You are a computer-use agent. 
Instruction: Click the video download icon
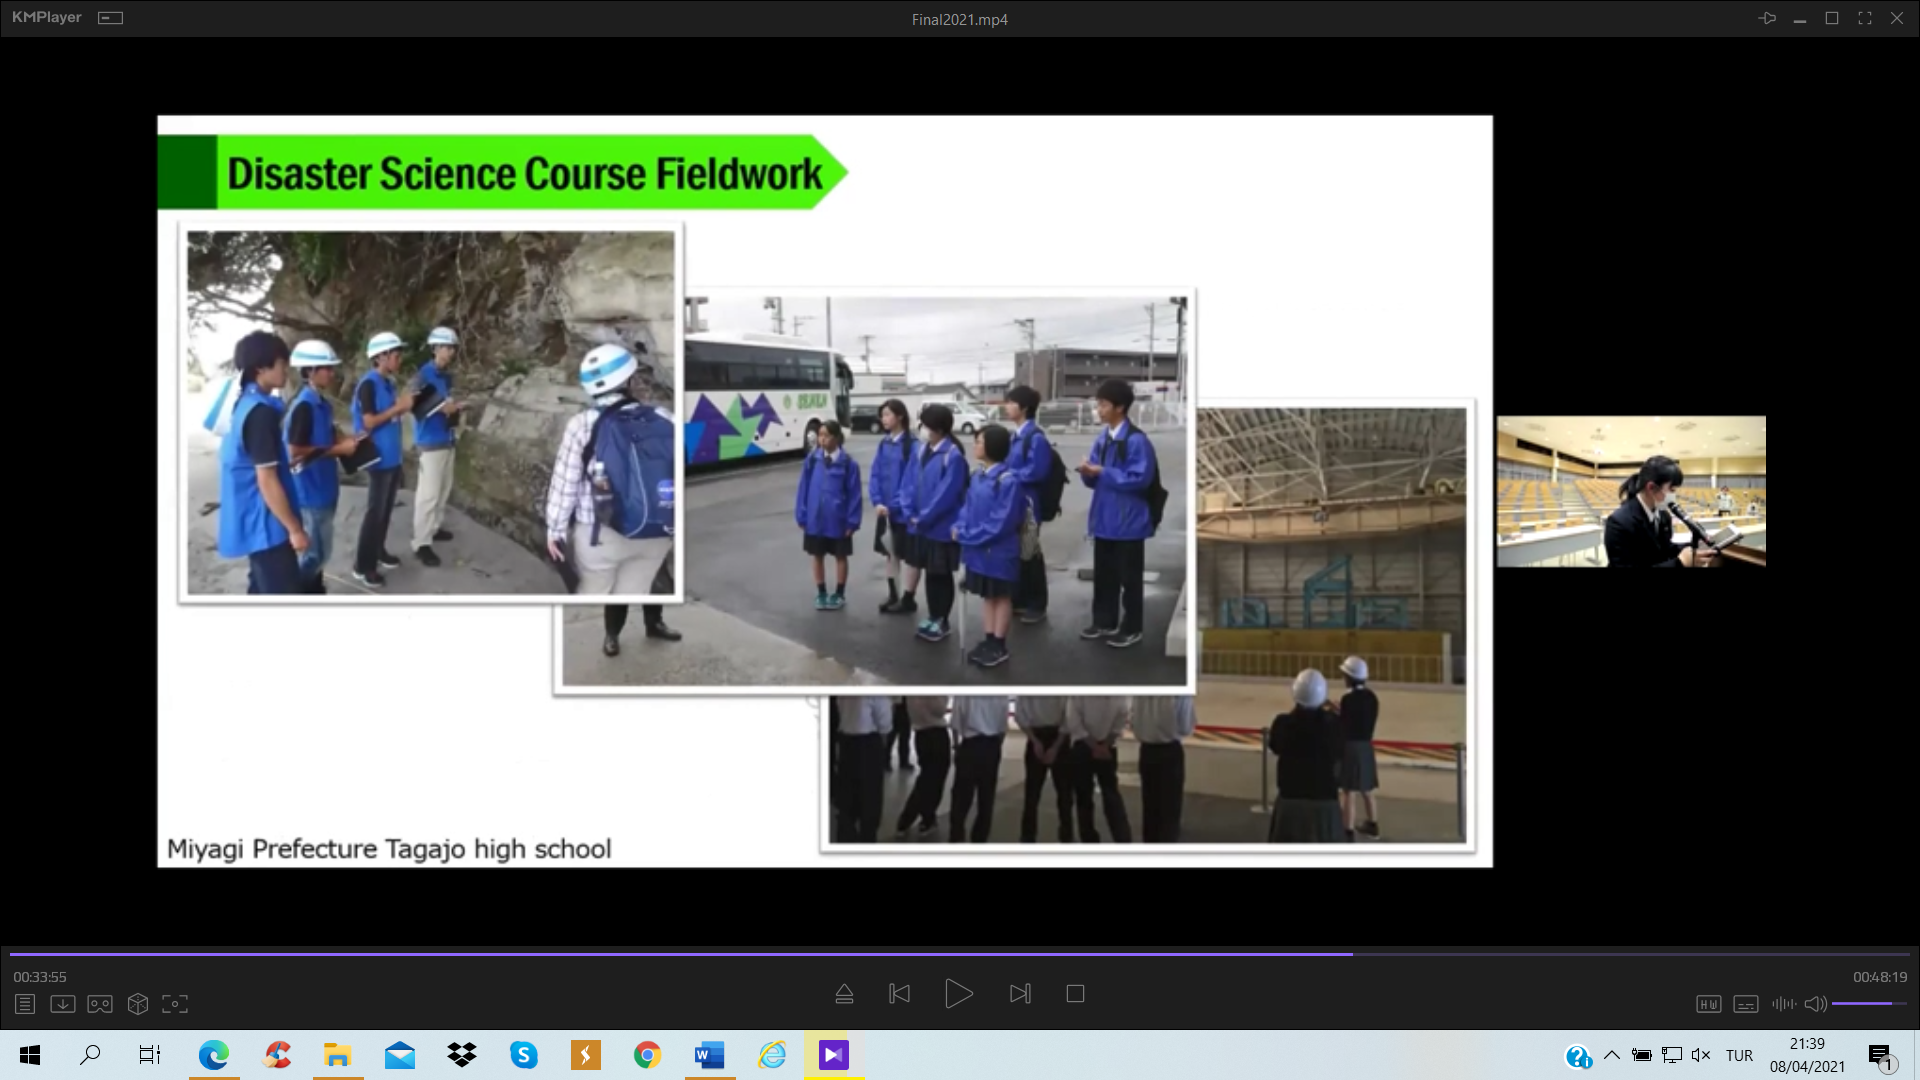pos(62,1004)
